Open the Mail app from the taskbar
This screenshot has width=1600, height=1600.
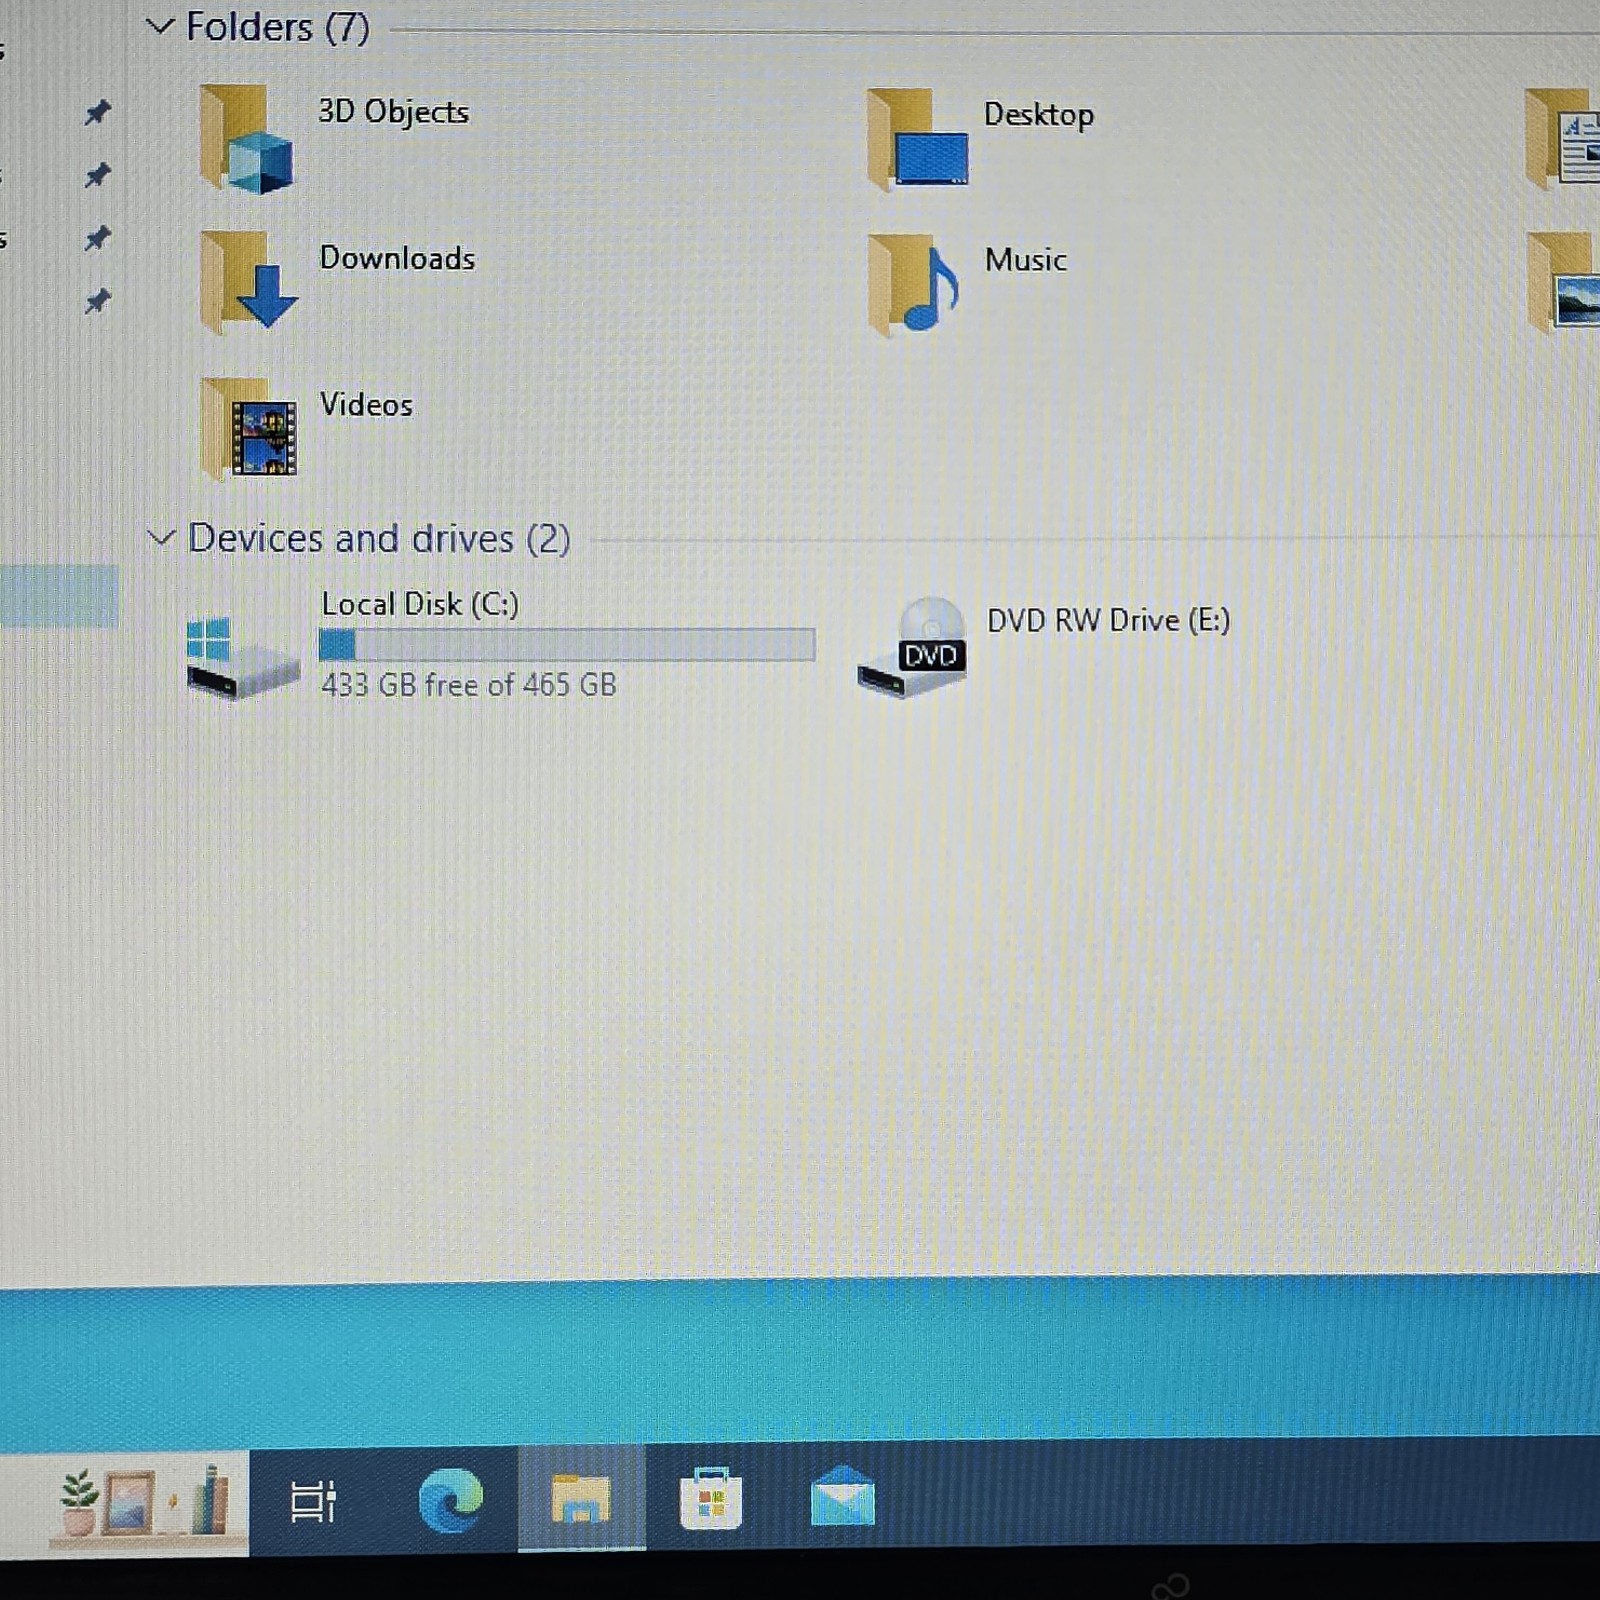(x=842, y=1497)
